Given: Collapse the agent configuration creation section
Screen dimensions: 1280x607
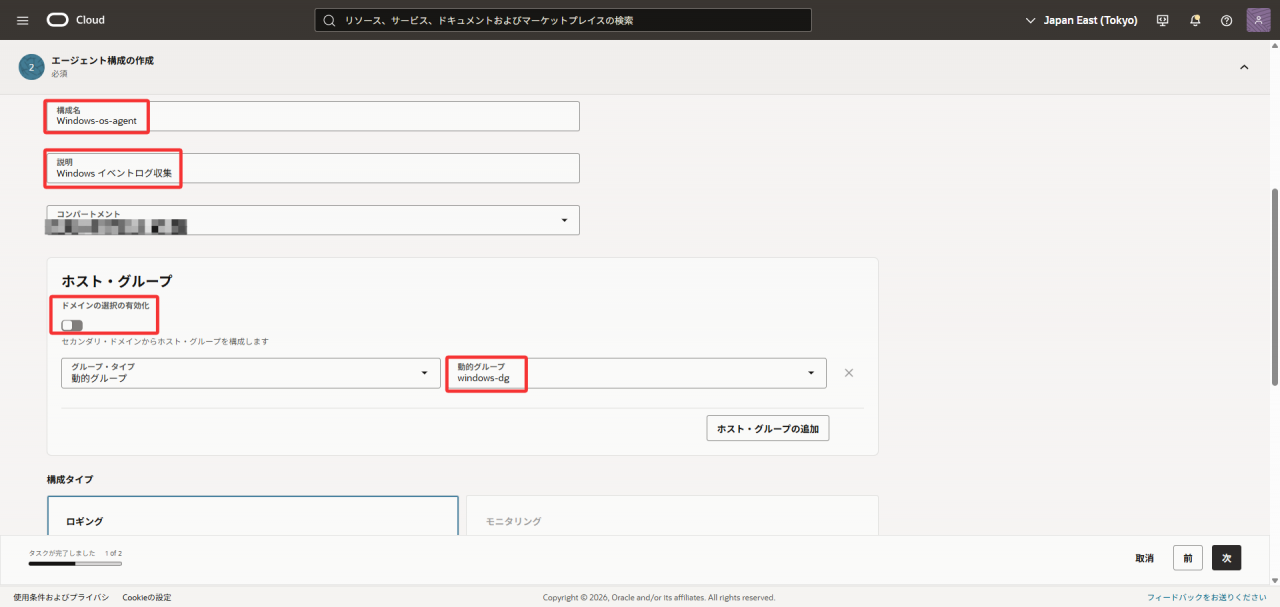Looking at the screenshot, I should [1244, 67].
